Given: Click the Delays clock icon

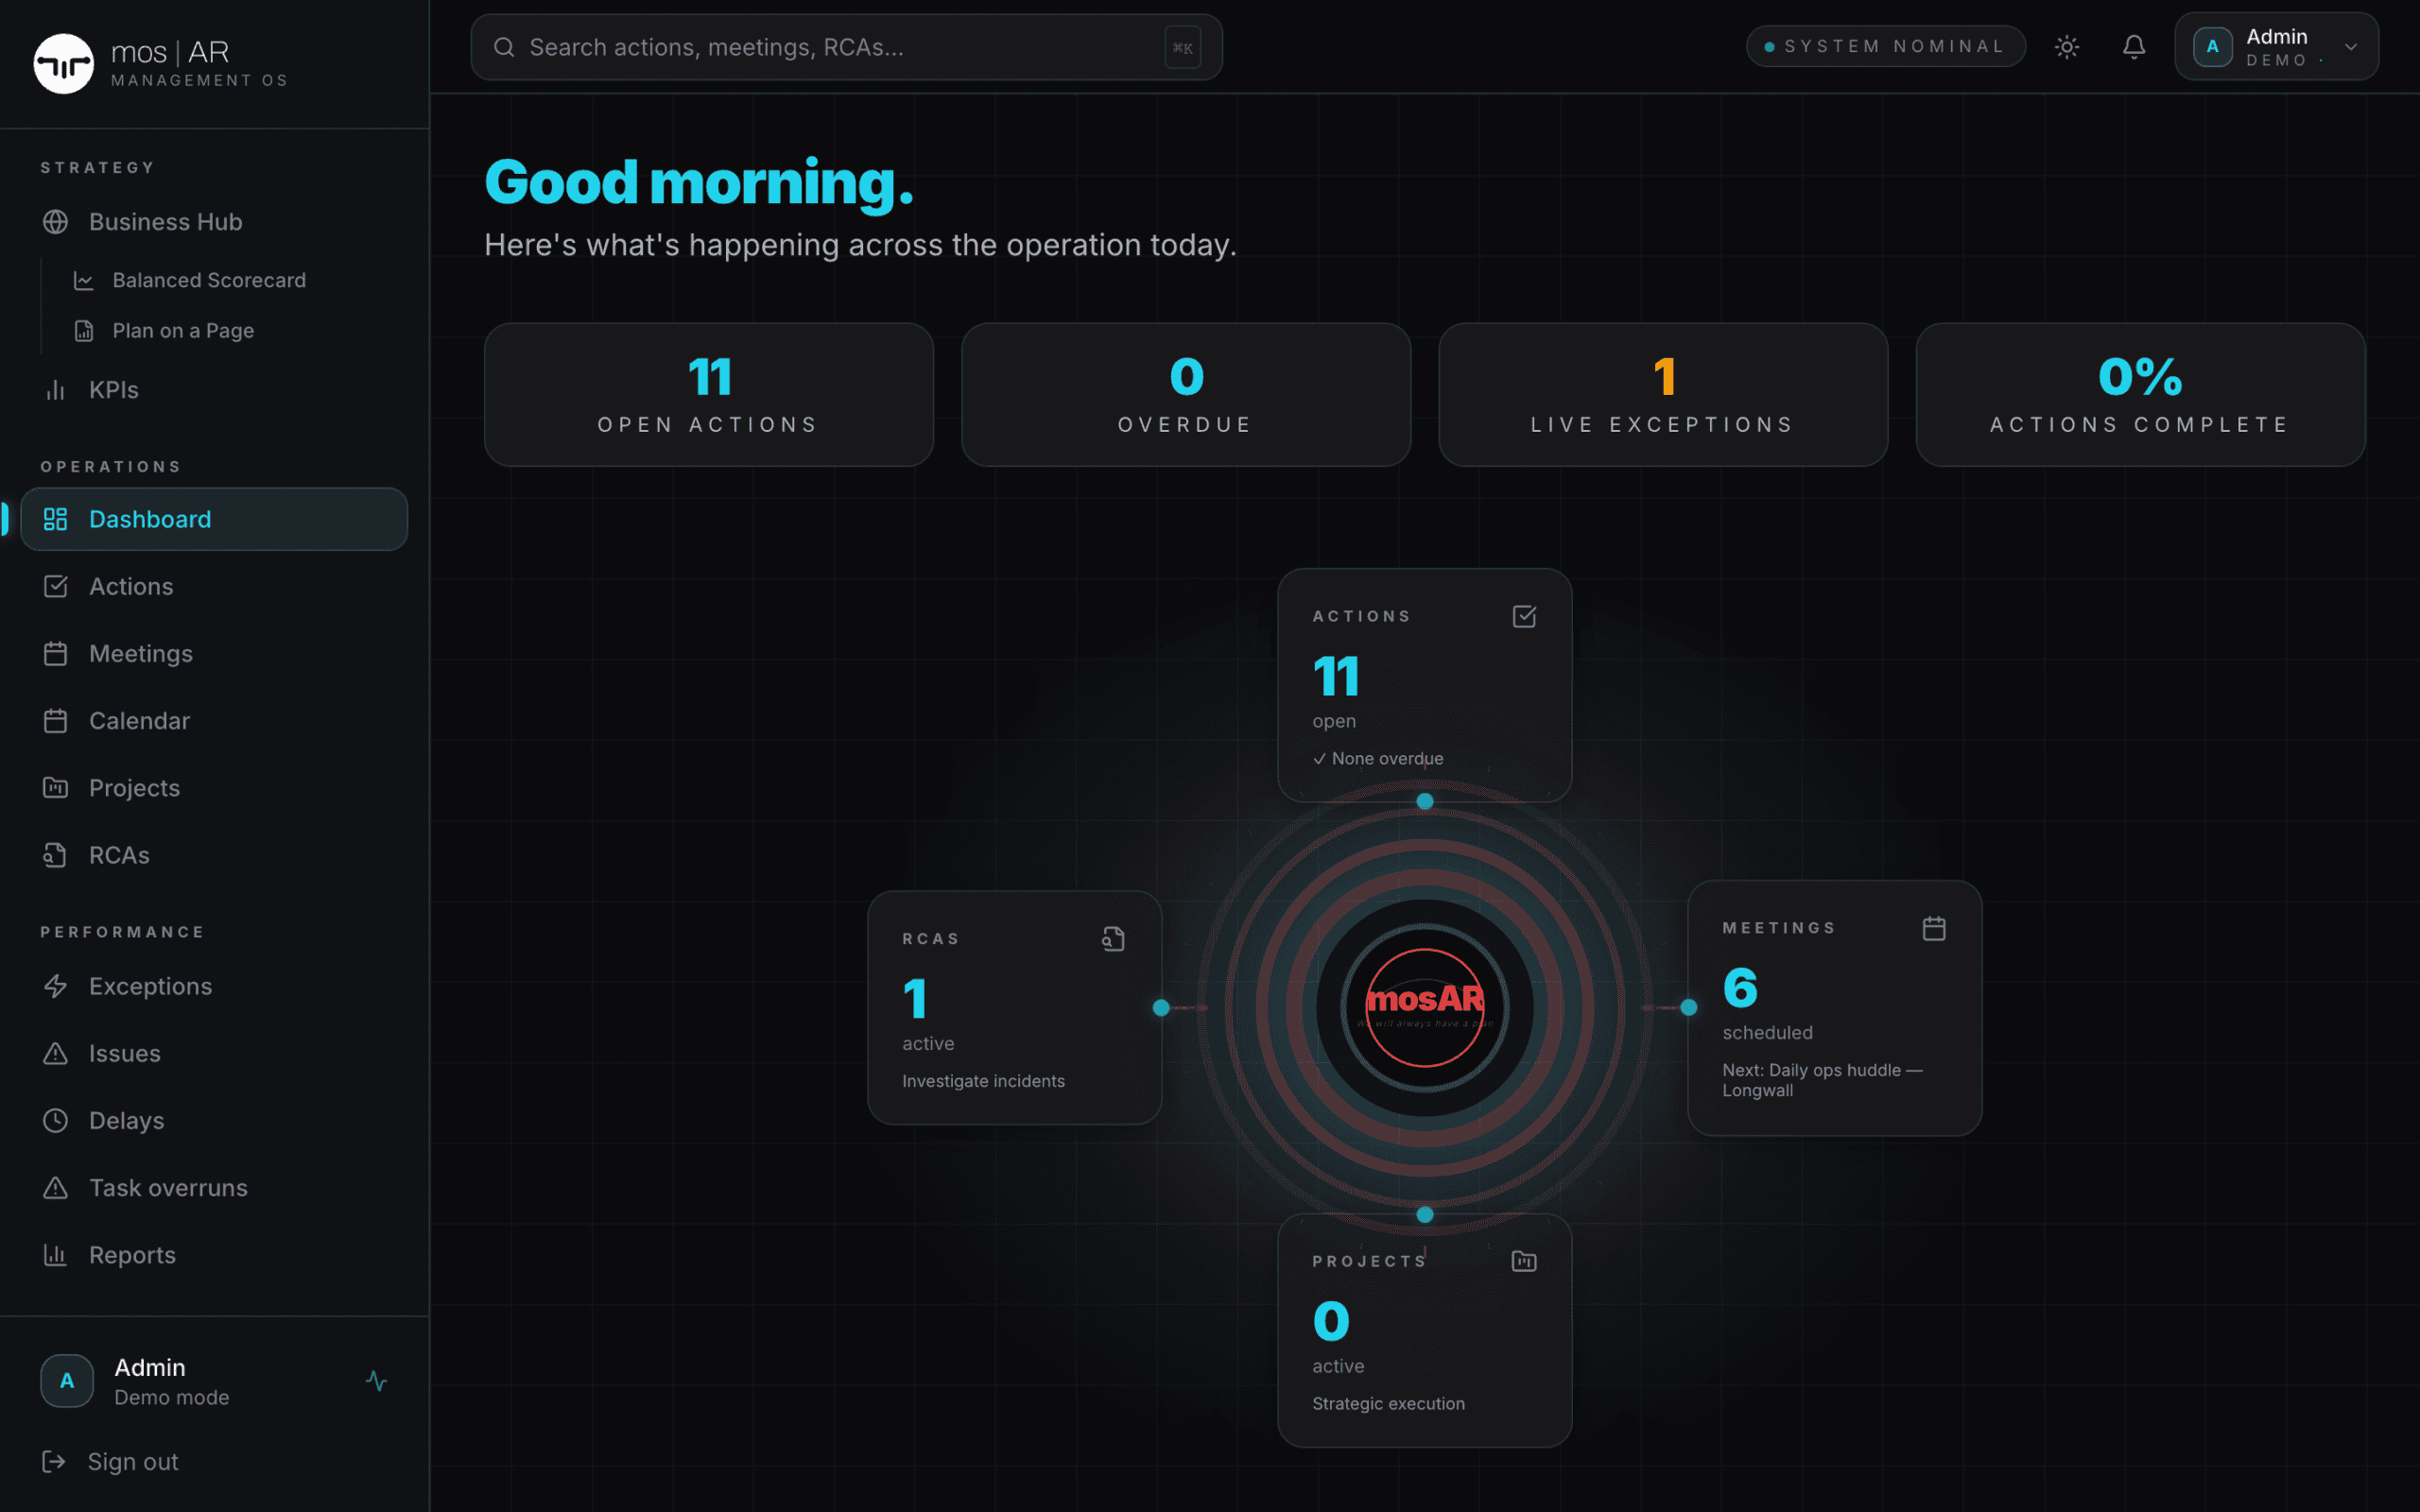Looking at the screenshot, I should 56,1121.
